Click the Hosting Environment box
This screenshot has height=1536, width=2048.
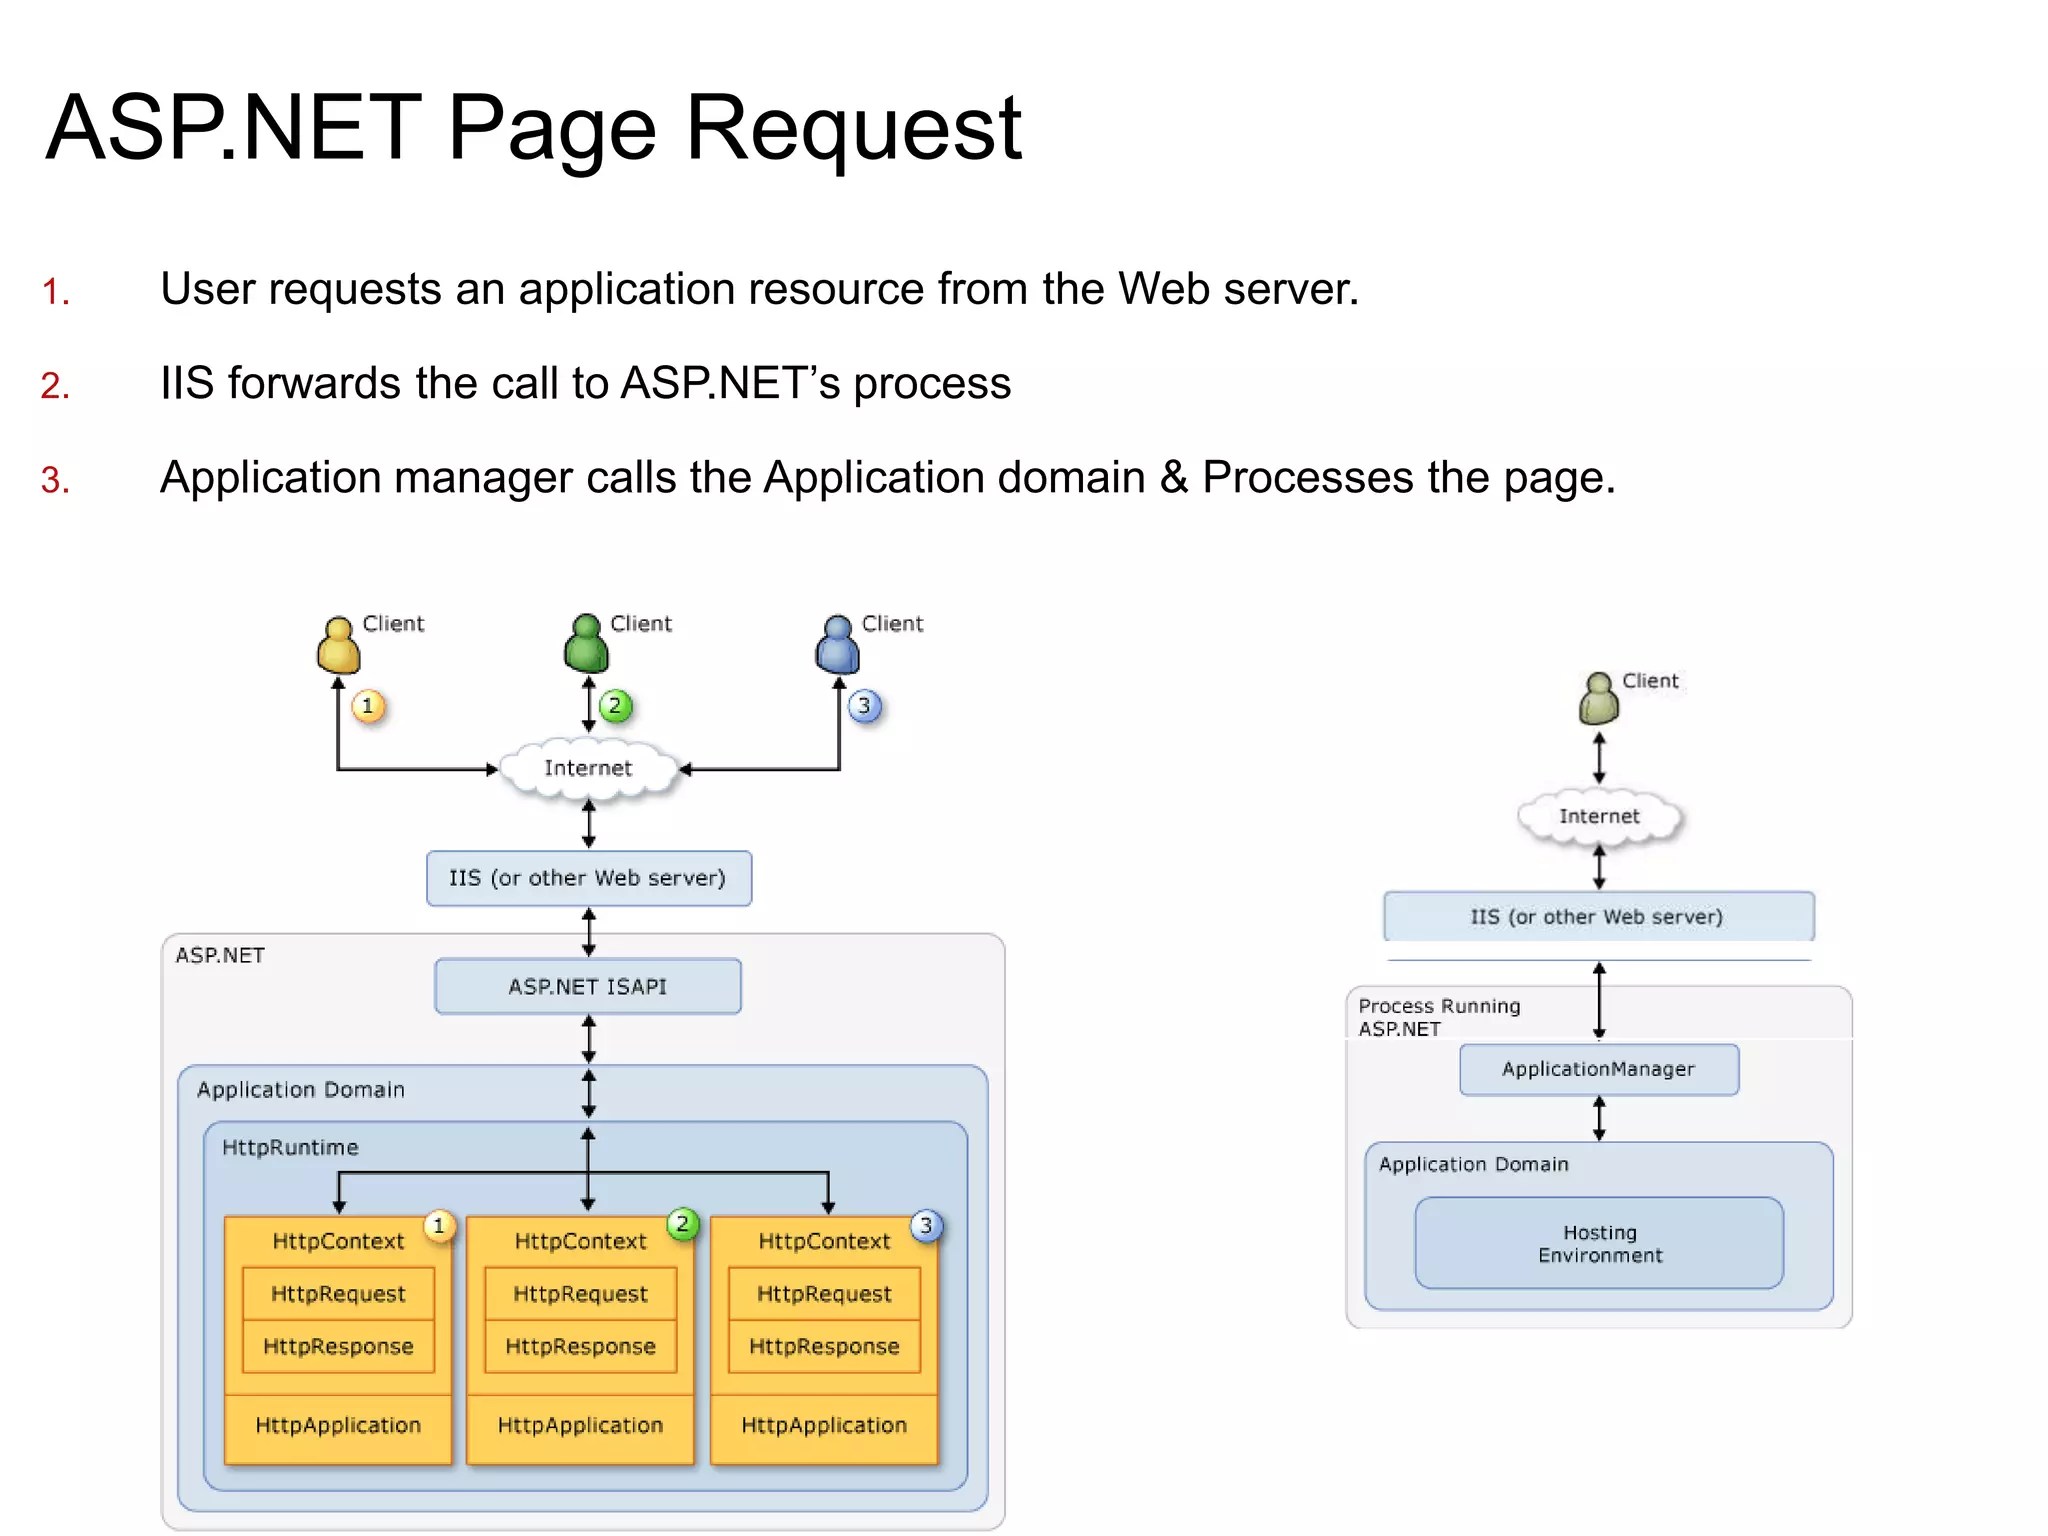click(1599, 1243)
